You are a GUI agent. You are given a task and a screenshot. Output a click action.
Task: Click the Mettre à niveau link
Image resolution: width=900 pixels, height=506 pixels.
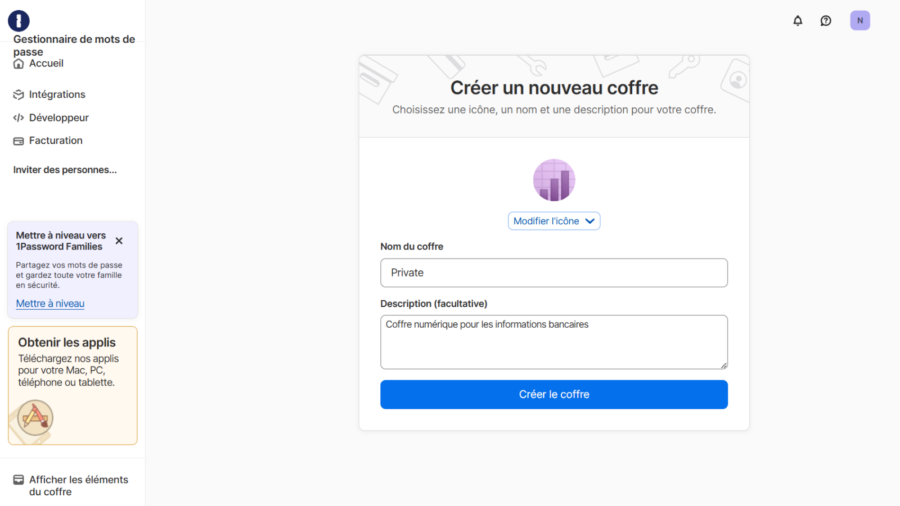50,303
